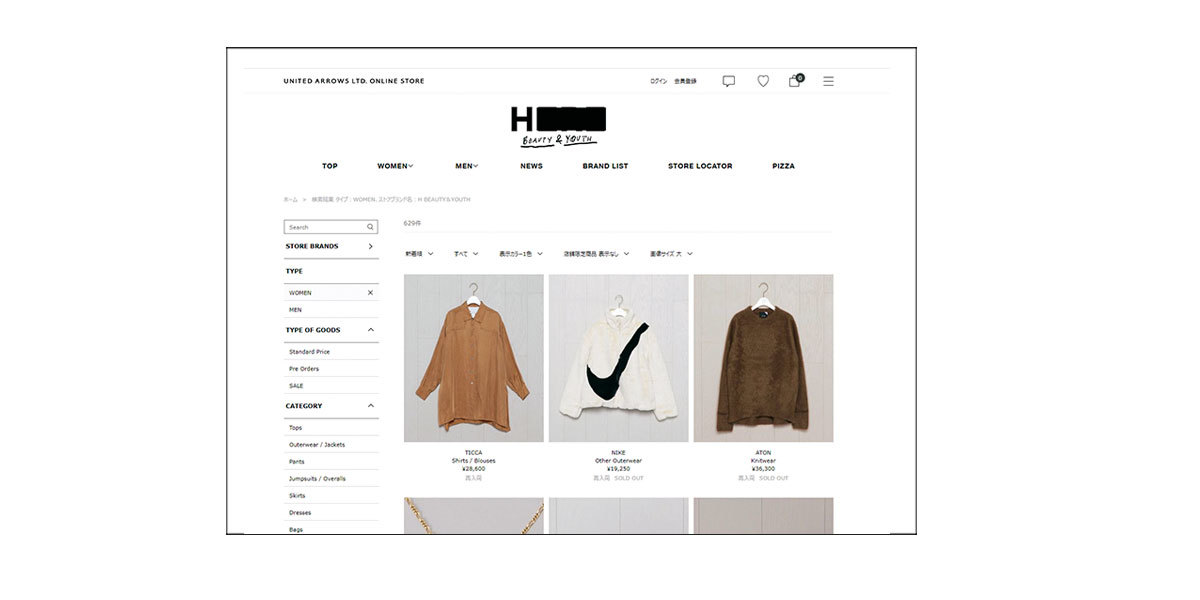Click the 629件 result count text
This screenshot has height=600, width=1200.
(x=413, y=223)
